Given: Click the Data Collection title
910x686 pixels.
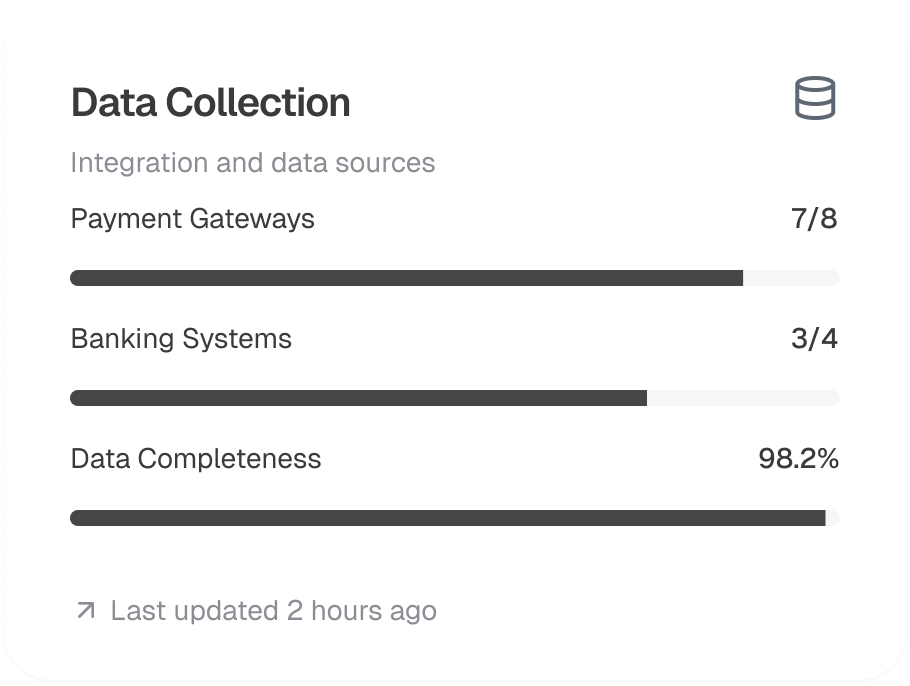Looking at the screenshot, I should click(x=210, y=103).
